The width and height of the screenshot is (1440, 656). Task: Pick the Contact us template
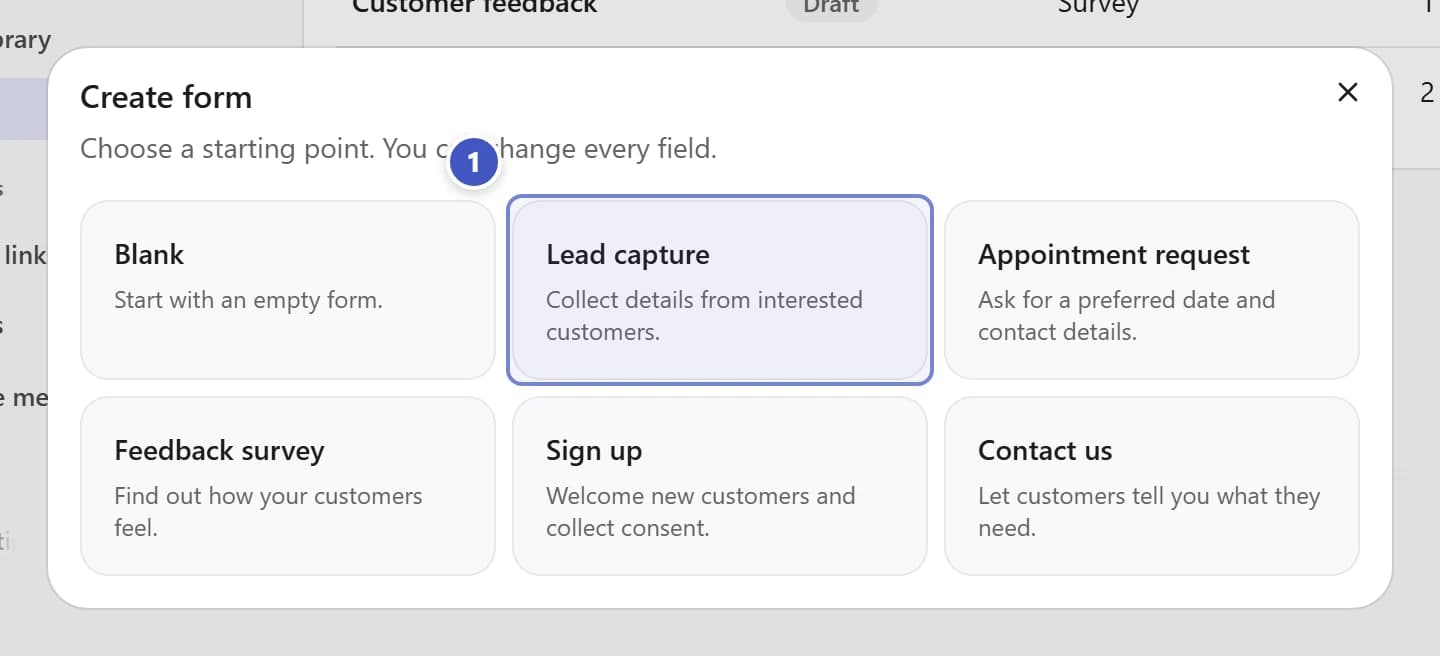(1152, 486)
